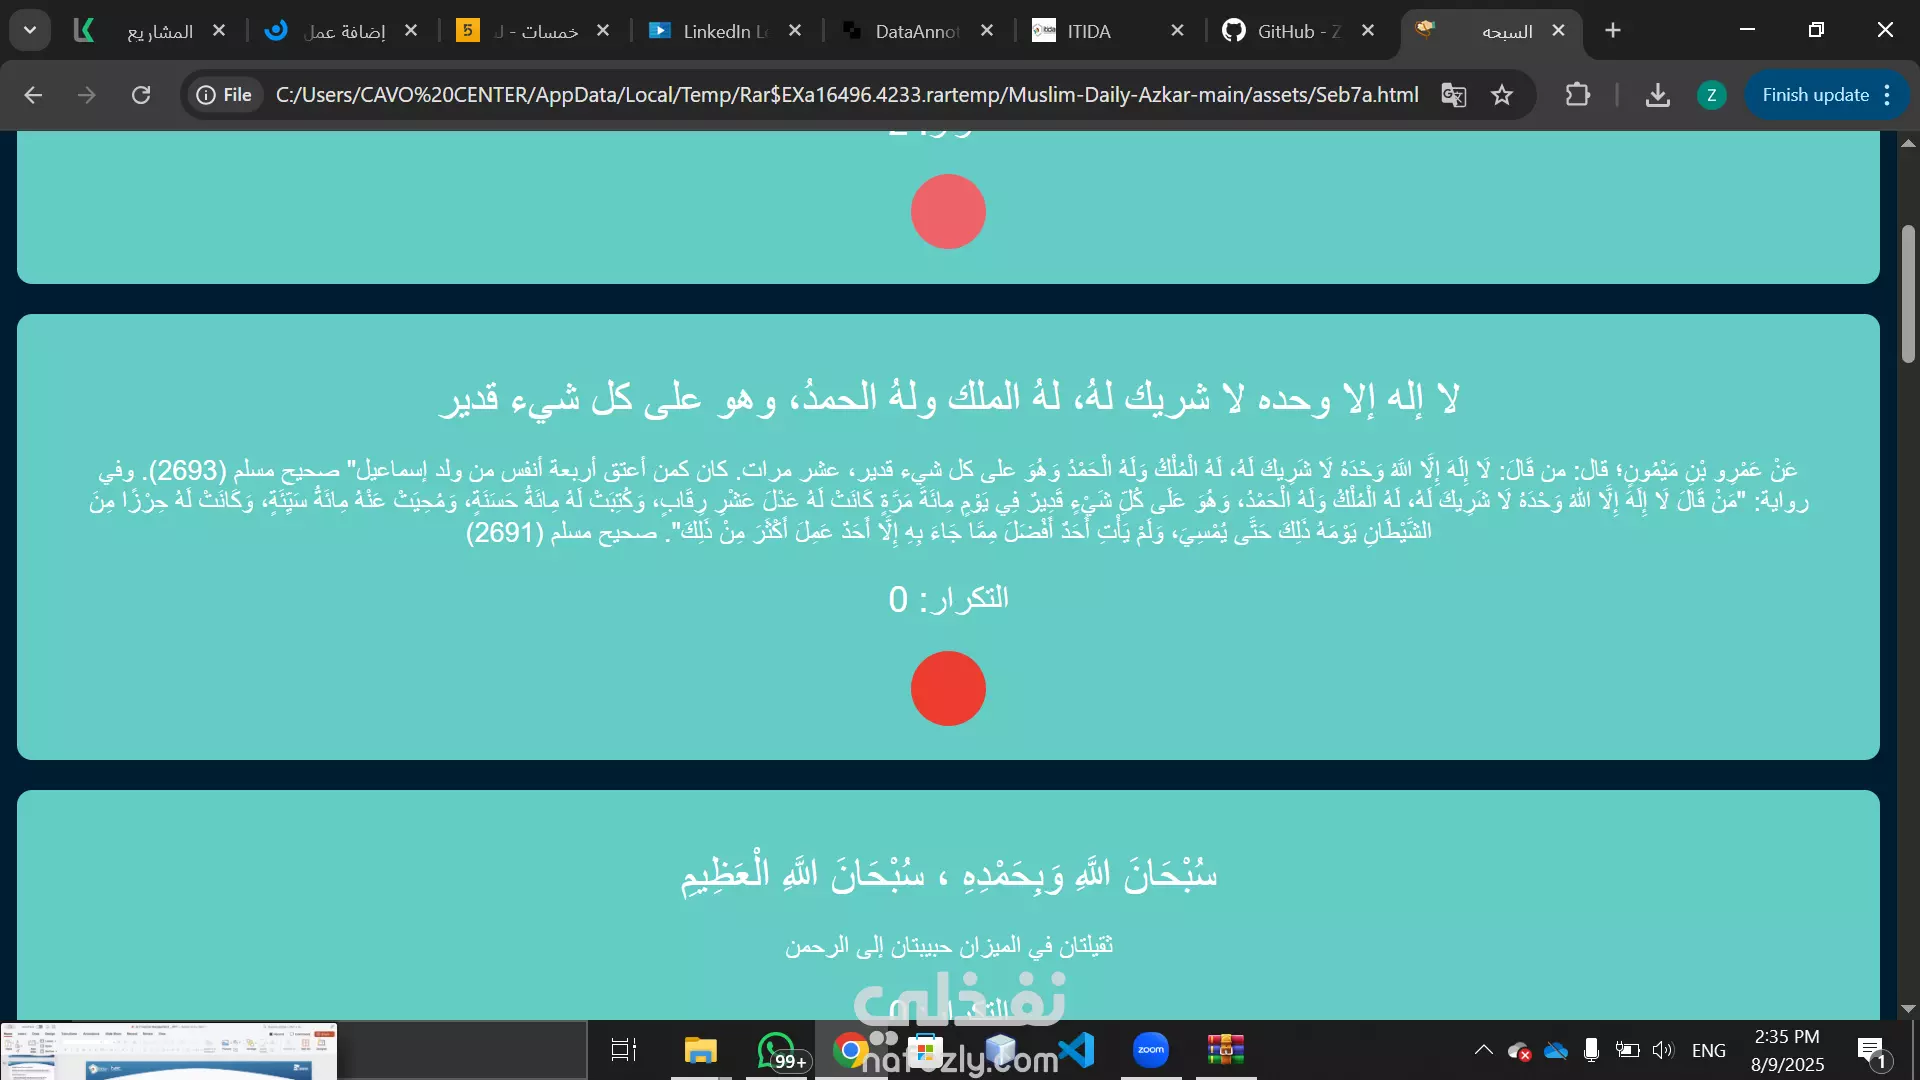Open WinRAR from taskbar

(x=1226, y=1050)
